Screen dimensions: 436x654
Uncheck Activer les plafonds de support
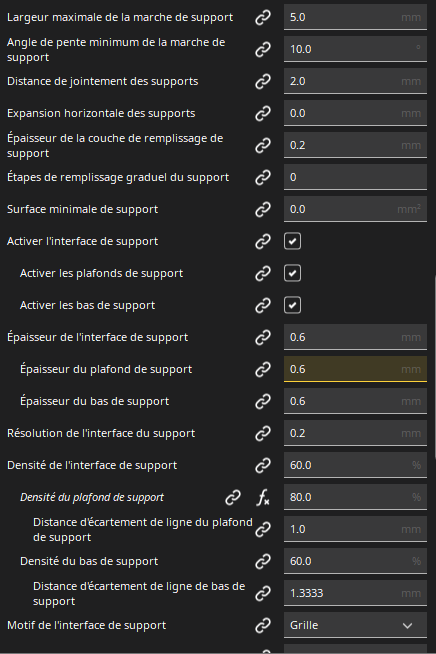click(x=292, y=273)
